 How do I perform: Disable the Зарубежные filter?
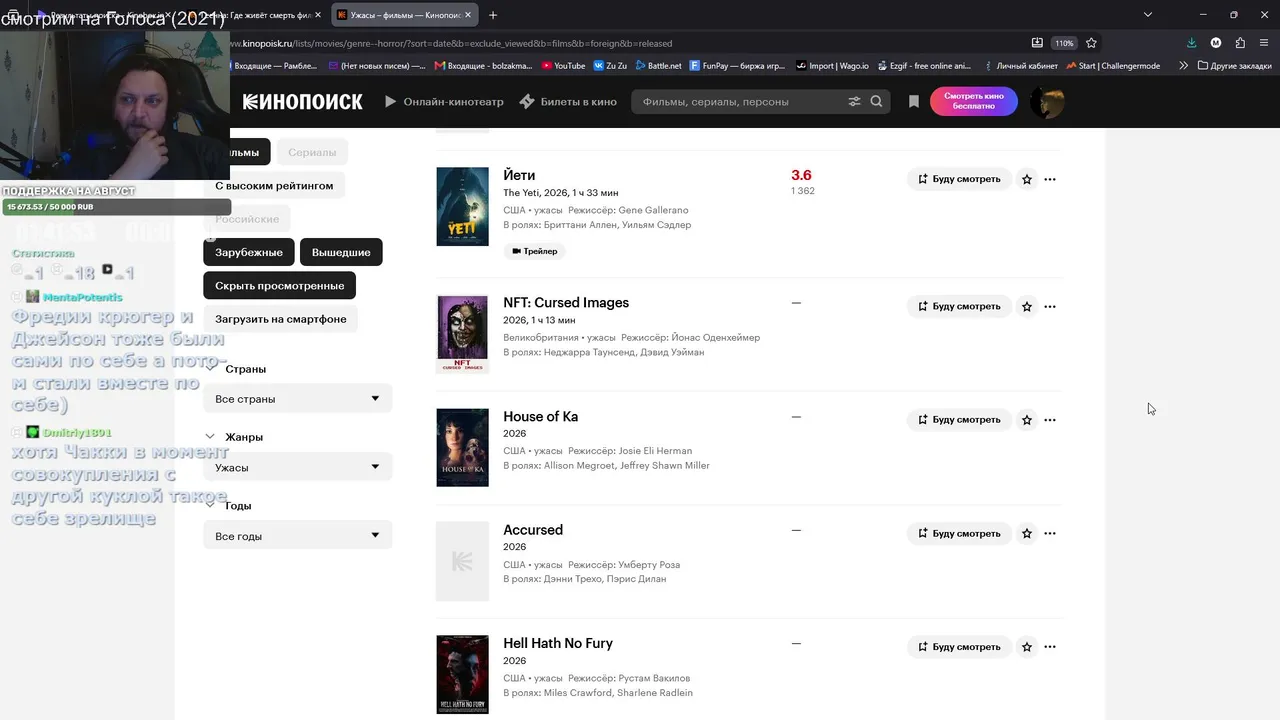[x=249, y=252]
